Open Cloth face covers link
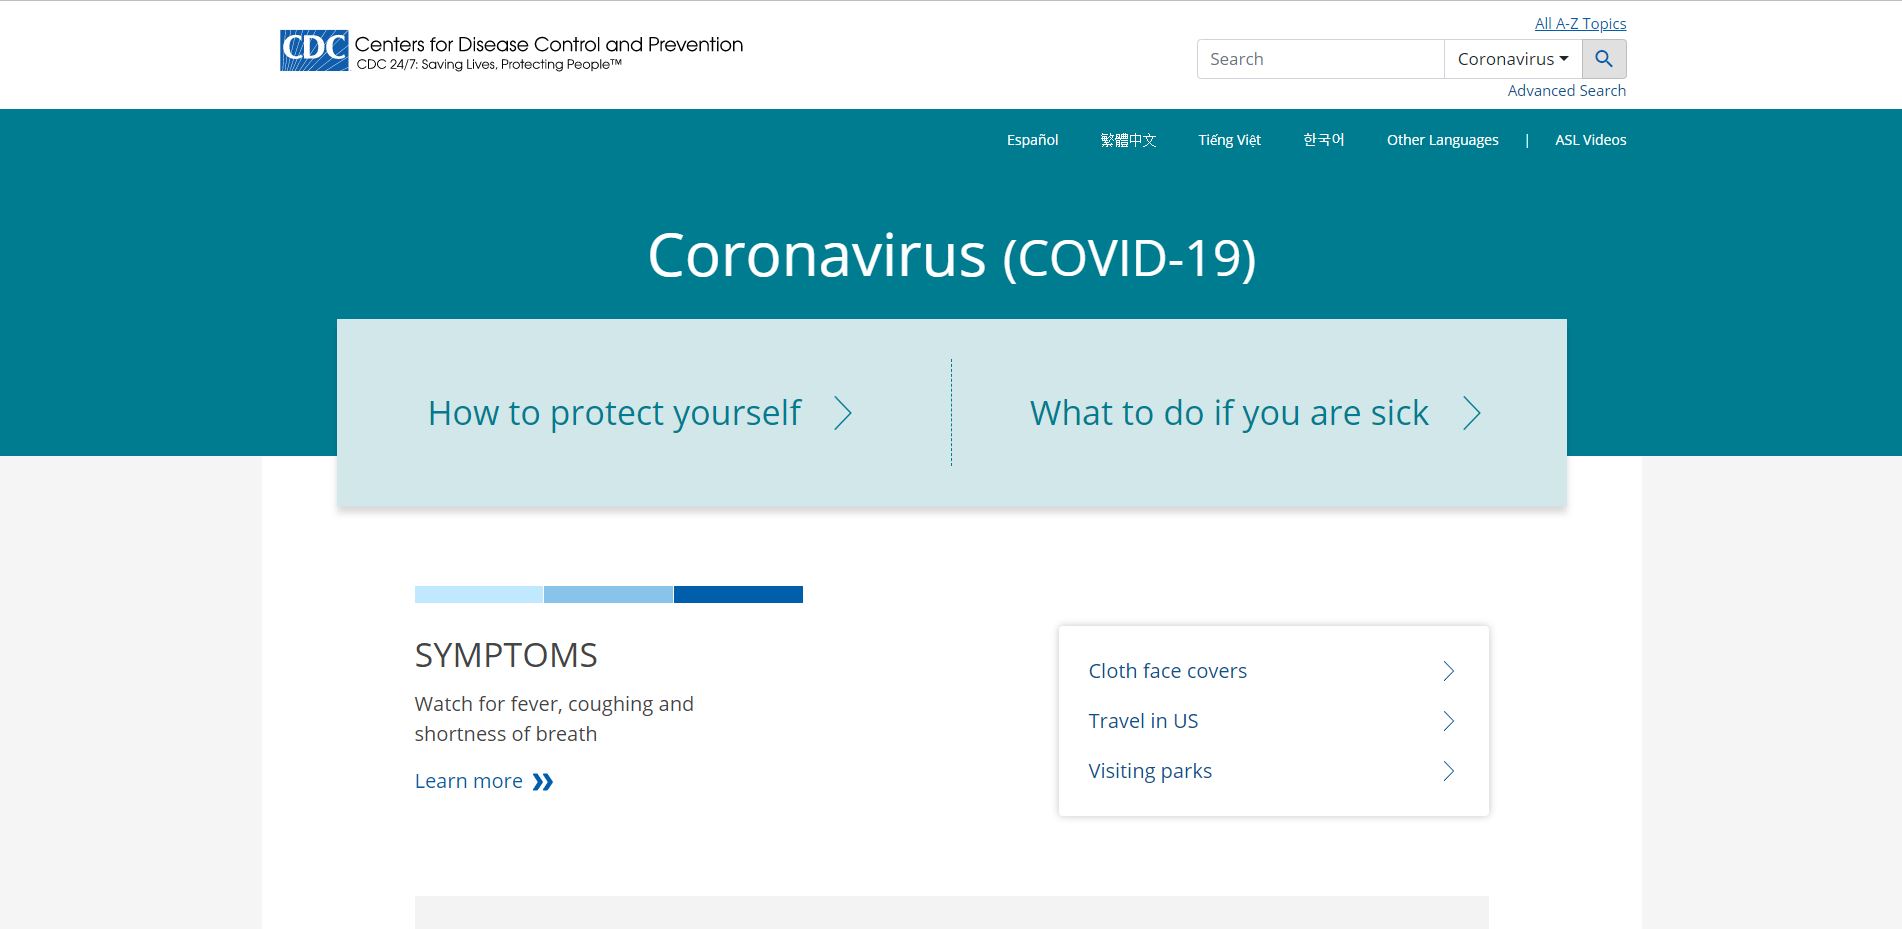Image resolution: width=1902 pixels, height=929 pixels. [x=1167, y=671]
